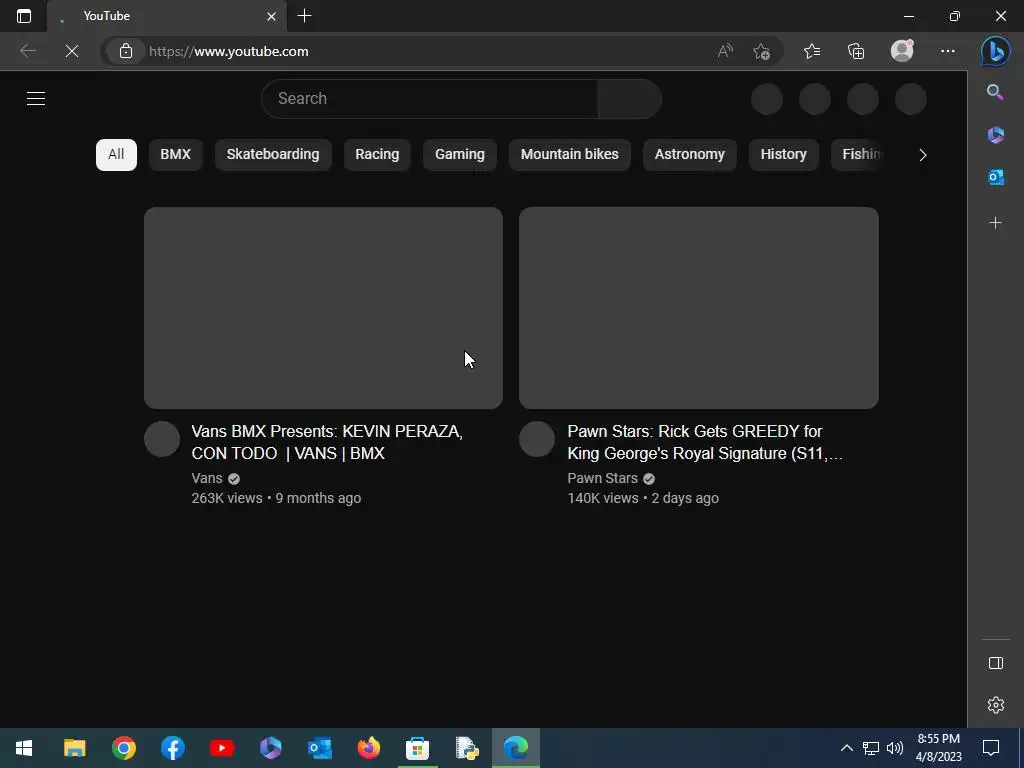The width and height of the screenshot is (1024, 768).
Task: Add a new sidebar app
Action: click(995, 223)
